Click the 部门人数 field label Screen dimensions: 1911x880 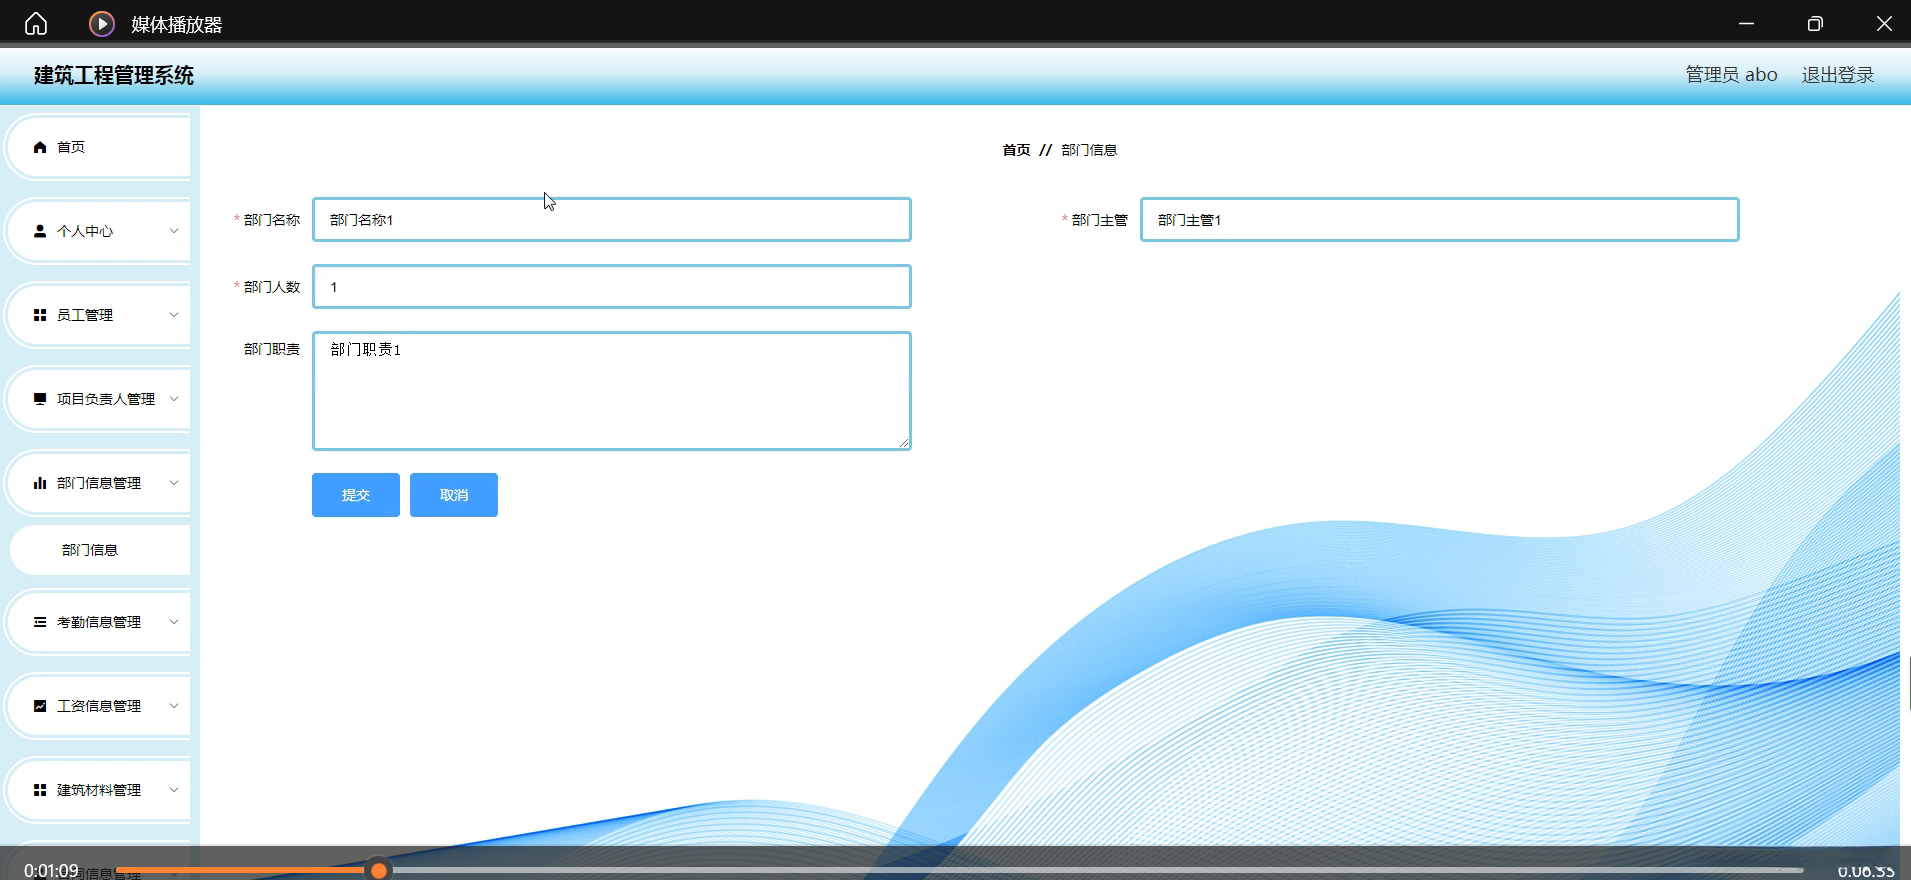click(x=272, y=287)
